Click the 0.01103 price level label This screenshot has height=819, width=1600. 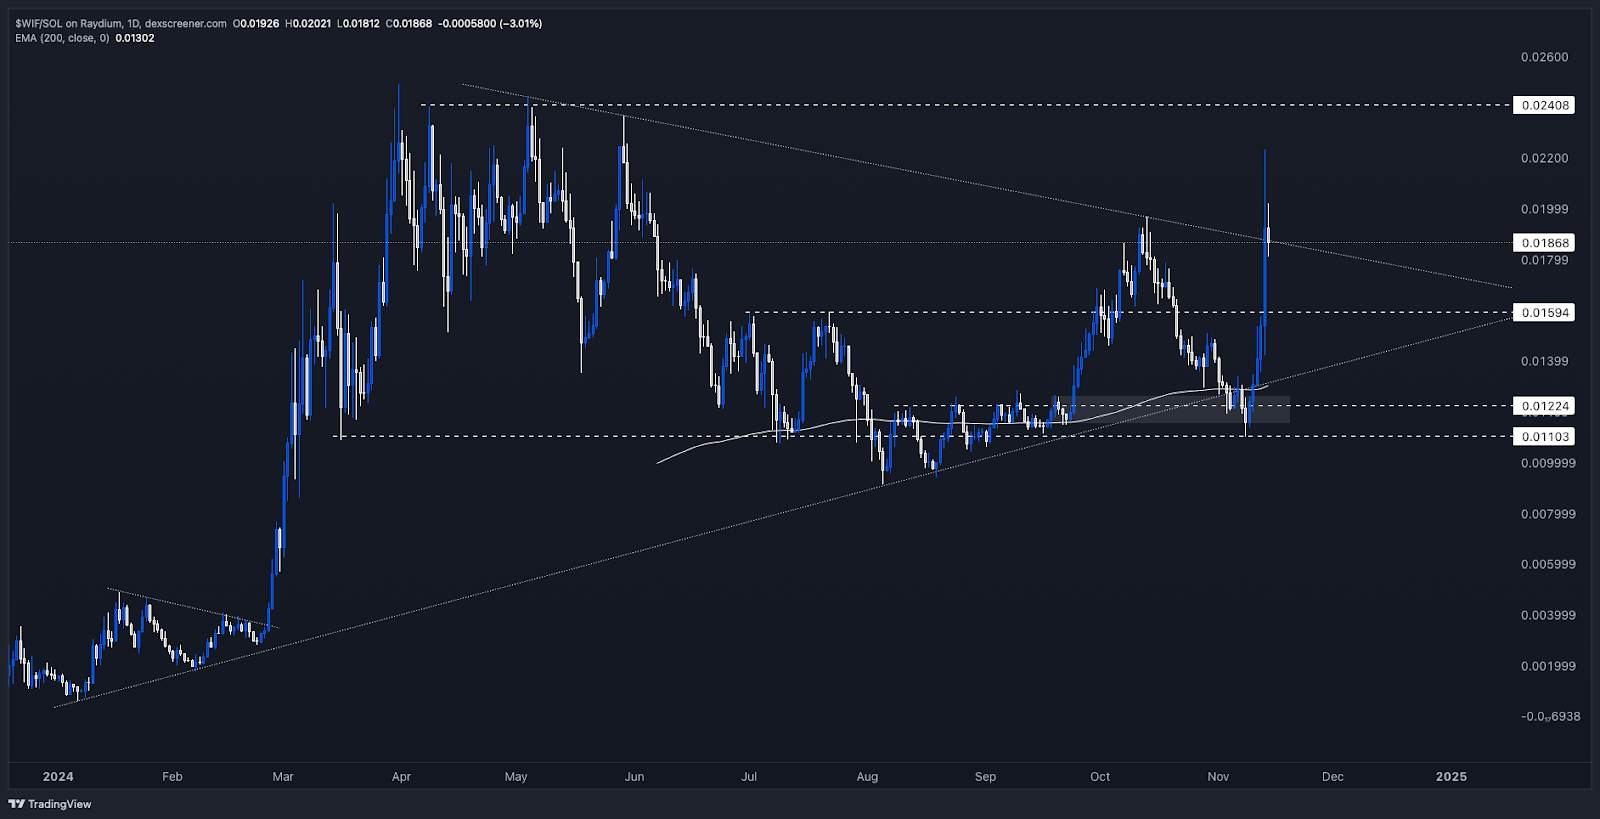(x=1544, y=436)
